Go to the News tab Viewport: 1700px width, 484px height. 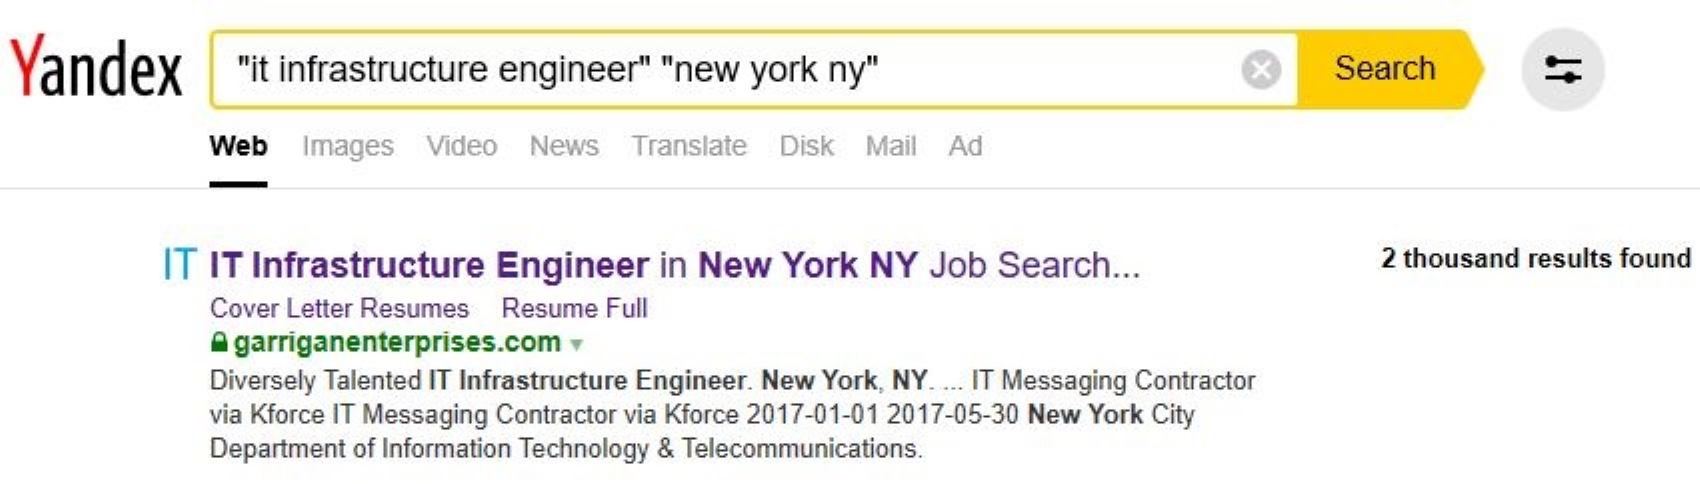coord(564,146)
